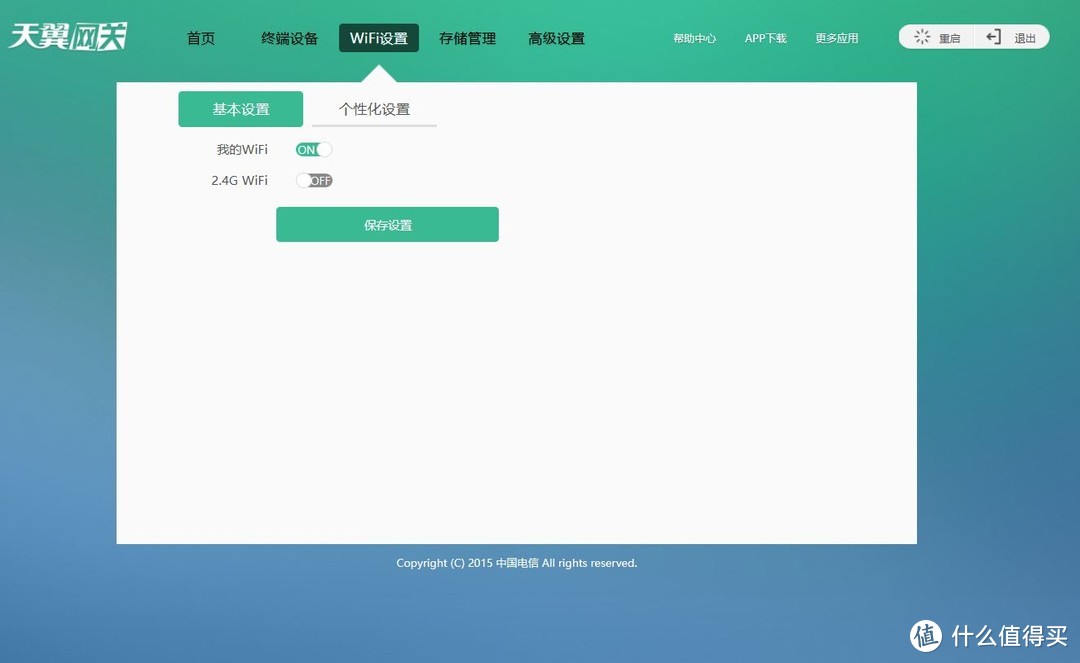The height and width of the screenshot is (663, 1080).
Task: Click the 保存设置 save button
Action: [x=387, y=224]
